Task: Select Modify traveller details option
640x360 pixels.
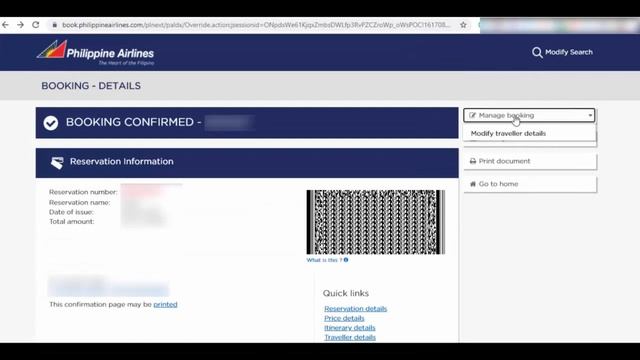Action: [x=508, y=133]
